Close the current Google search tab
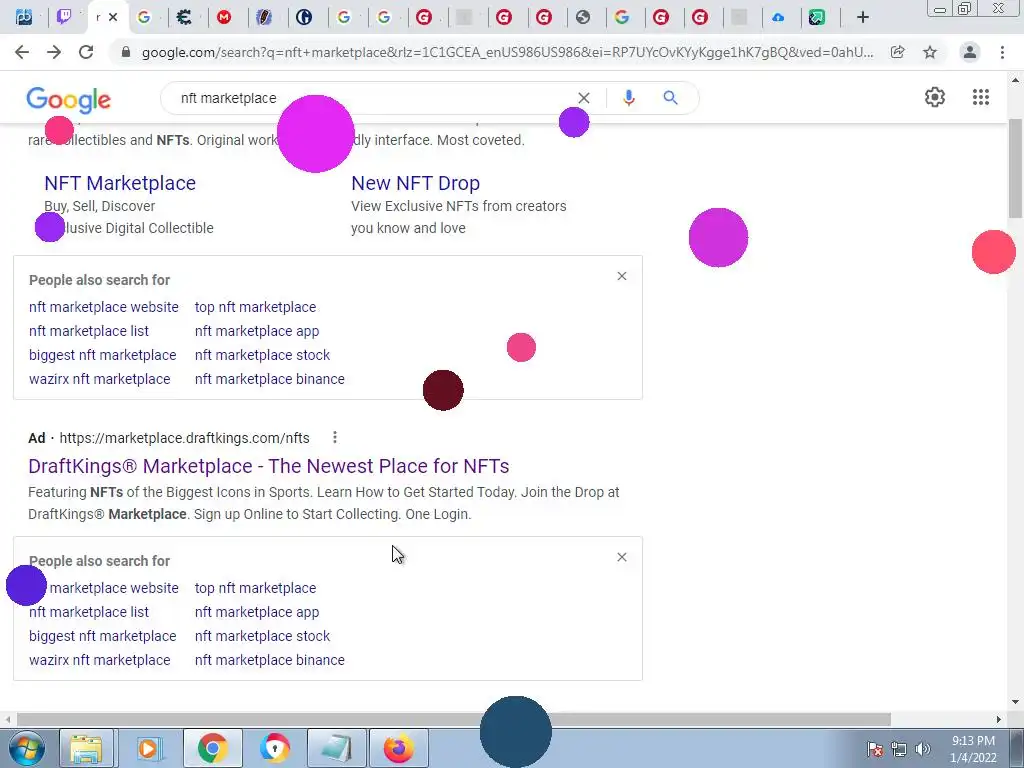This screenshot has height=768, width=1024. (x=113, y=18)
